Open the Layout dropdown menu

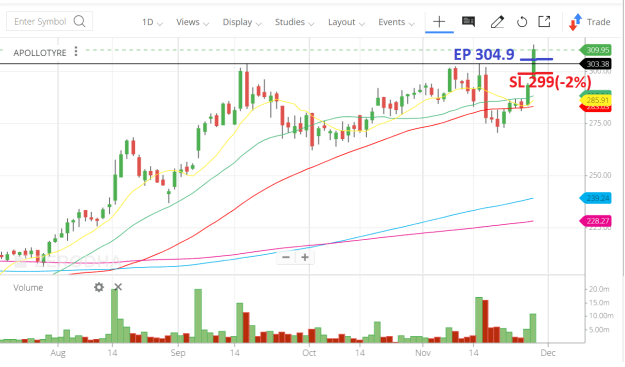346,22
